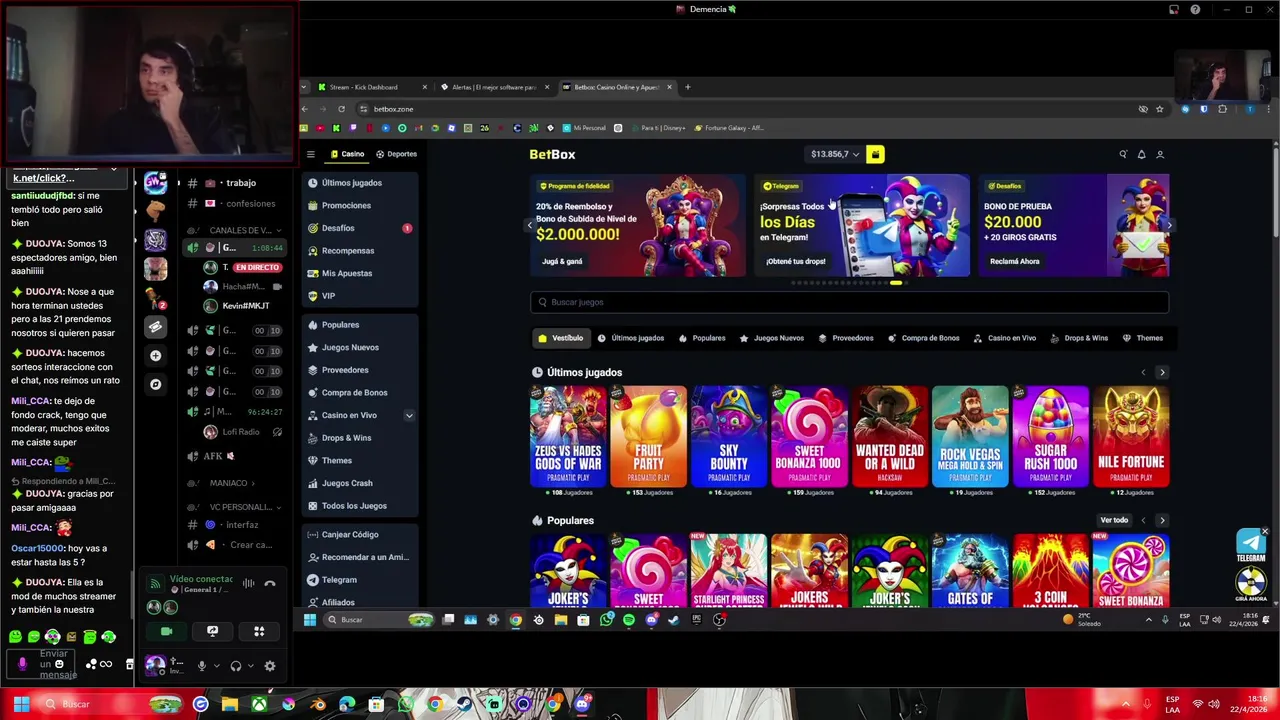Open Discord from bottom Windows taskbar
This screenshot has width=1280, height=720.
(582, 704)
